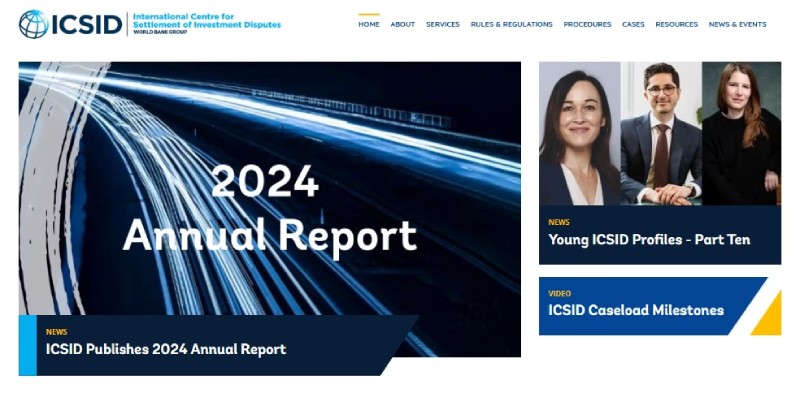The width and height of the screenshot is (800, 393).
Task: Open the SERVICES menu
Action: tap(443, 24)
